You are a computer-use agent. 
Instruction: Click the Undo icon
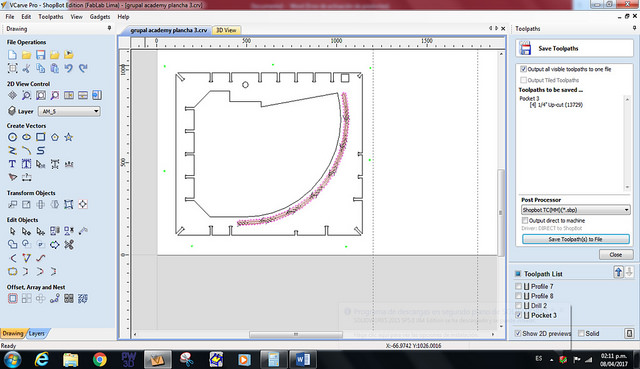click(x=69, y=68)
